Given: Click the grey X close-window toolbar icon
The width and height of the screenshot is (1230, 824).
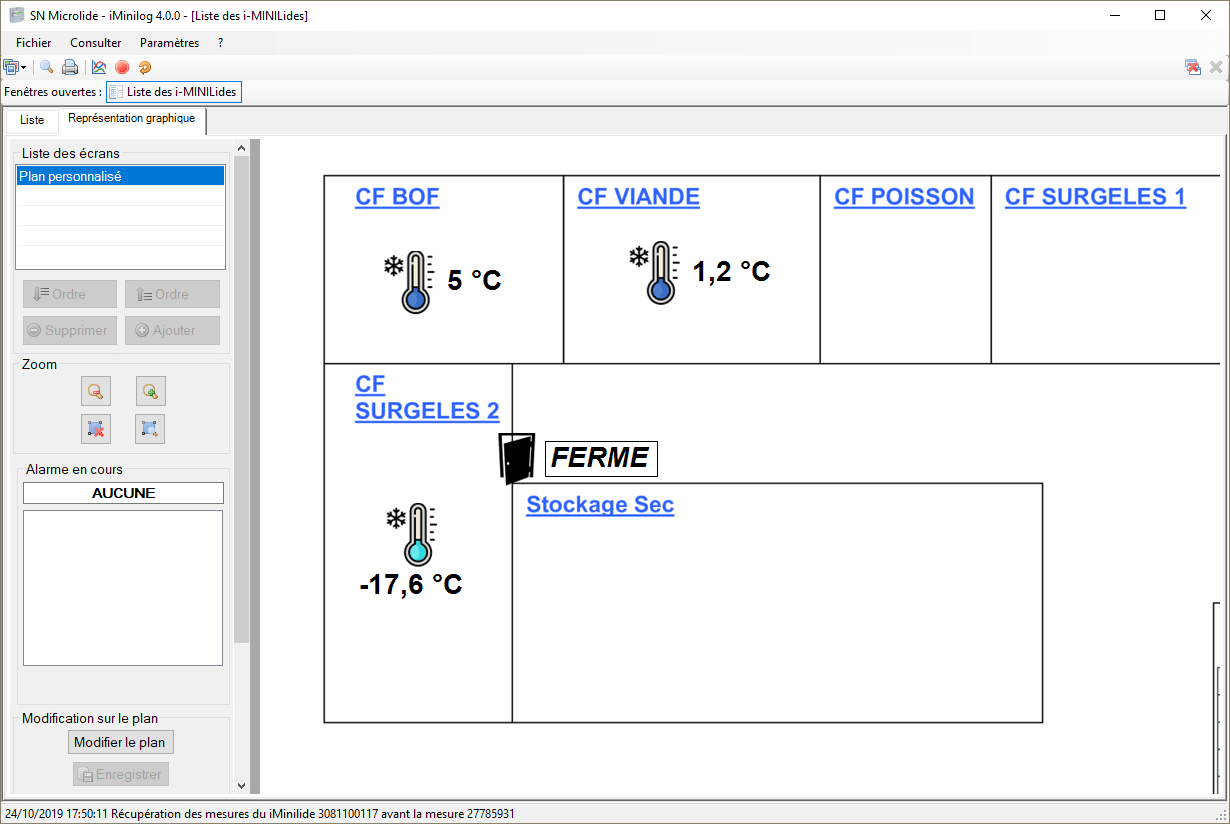Looking at the screenshot, I should point(1216,67).
